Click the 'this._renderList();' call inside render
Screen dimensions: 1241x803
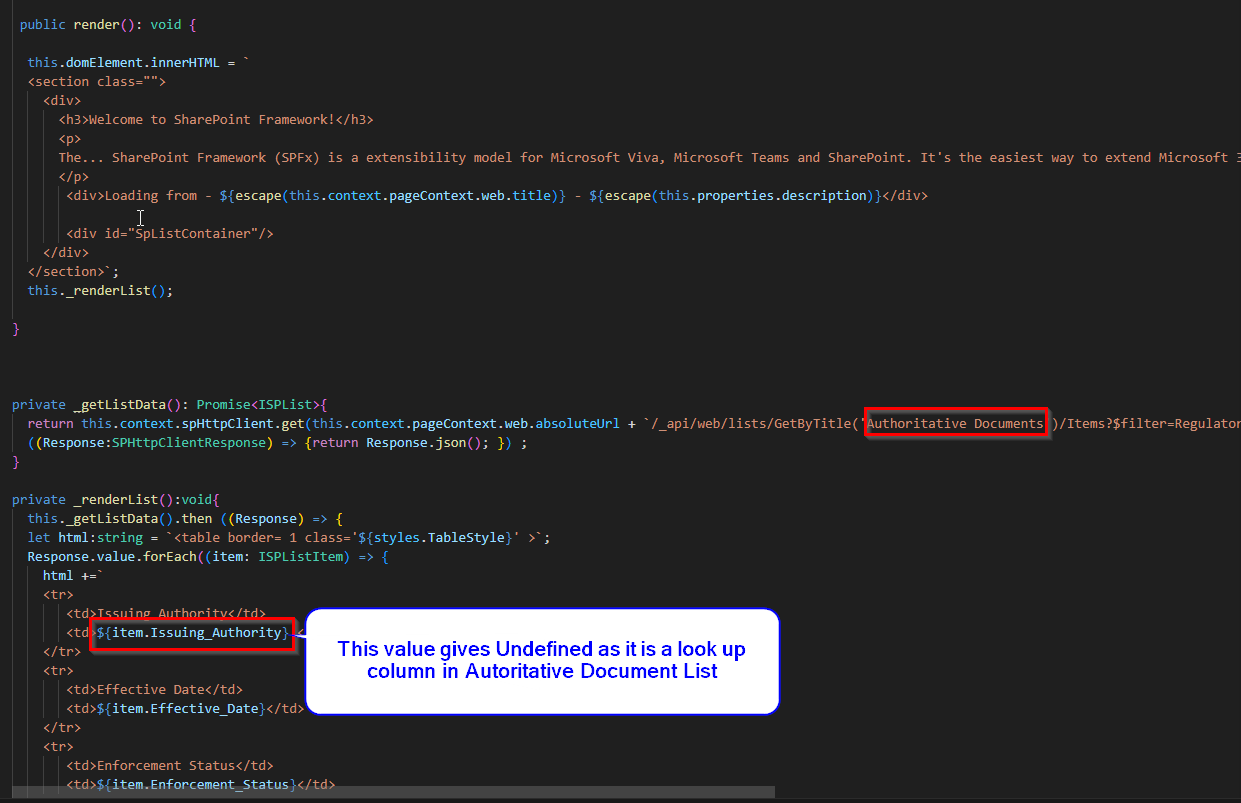(101, 290)
